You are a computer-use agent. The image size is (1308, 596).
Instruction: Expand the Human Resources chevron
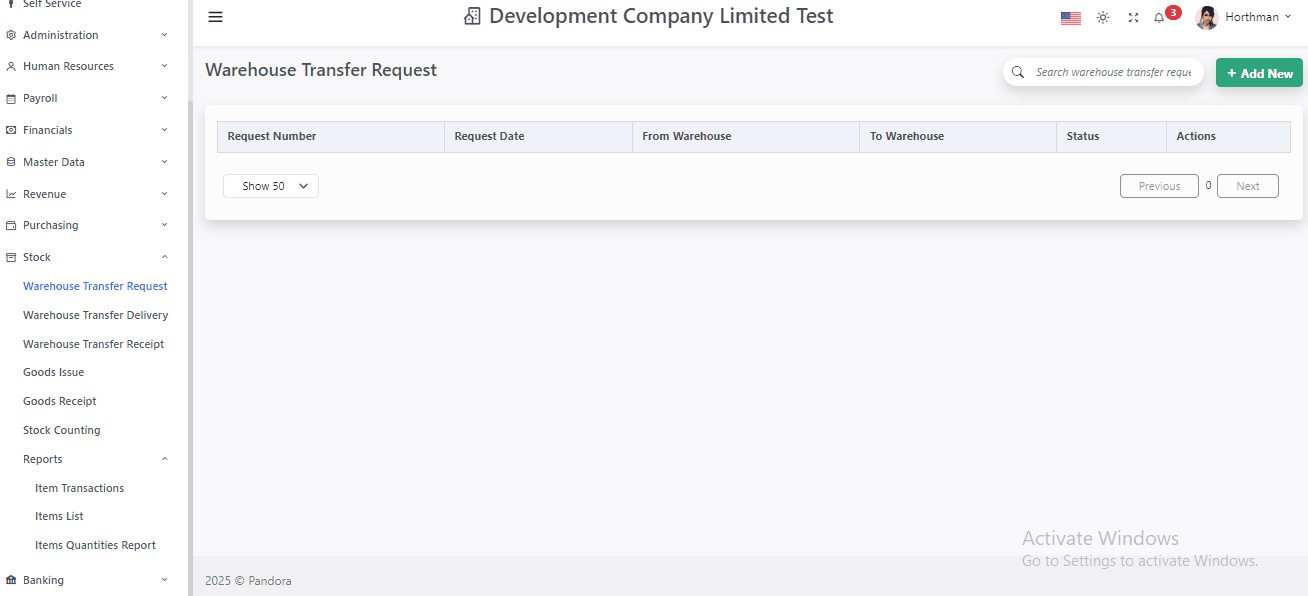[x=165, y=66]
